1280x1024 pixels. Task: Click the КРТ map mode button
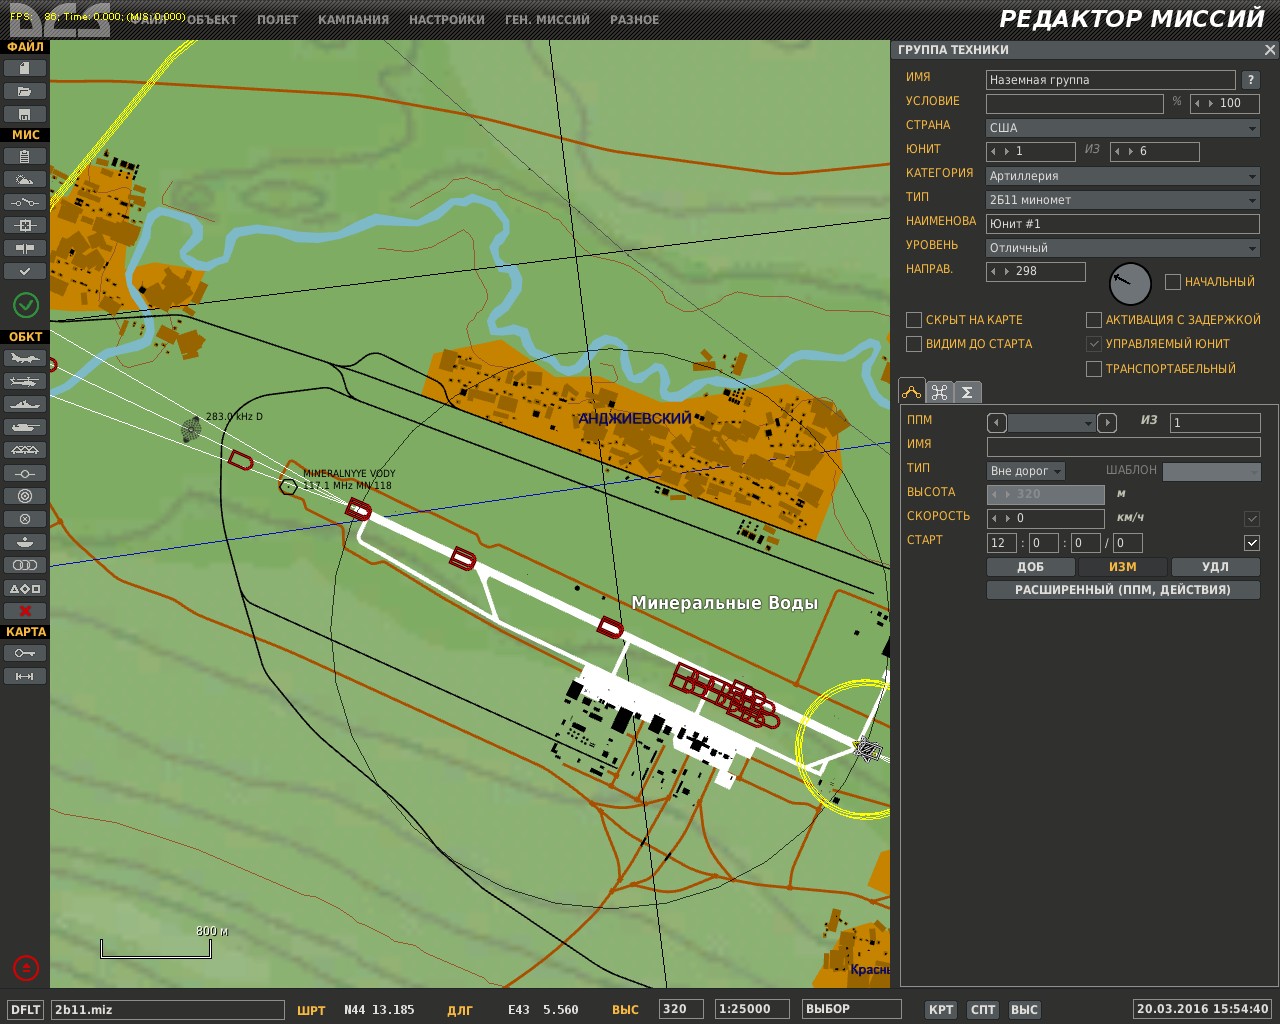[941, 1010]
